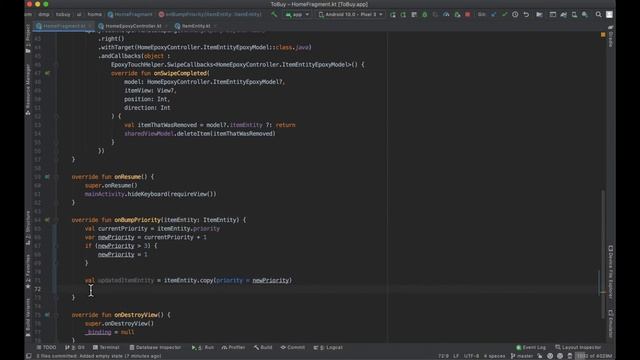Open the TODO tool window
This screenshot has height=360, width=640.
tap(46, 347)
